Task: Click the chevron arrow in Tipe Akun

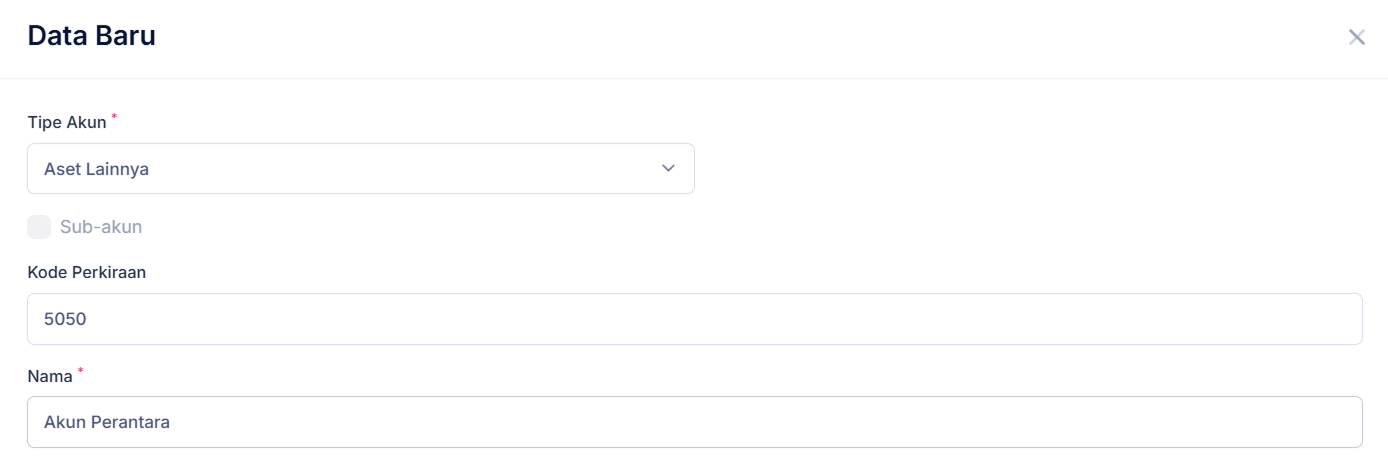Action: [x=669, y=169]
